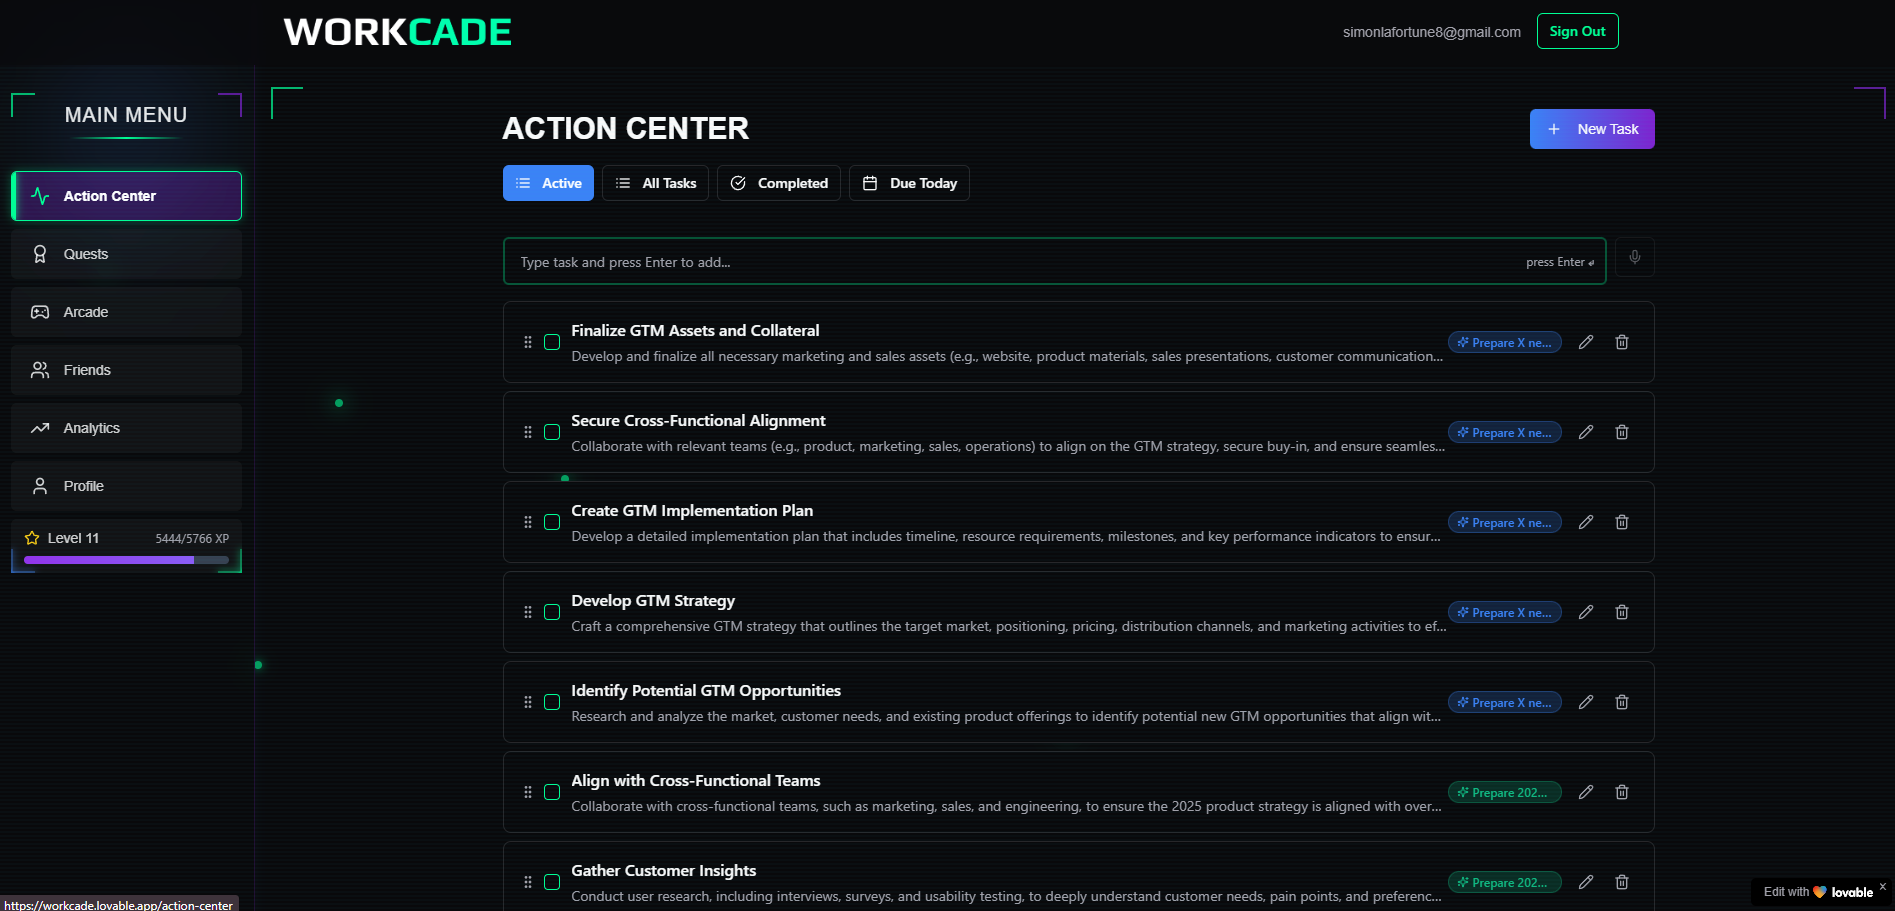Click the drag handle beside Create GTM Implementation Plan
This screenshot has width=1895, height=911.
(528, 522)
